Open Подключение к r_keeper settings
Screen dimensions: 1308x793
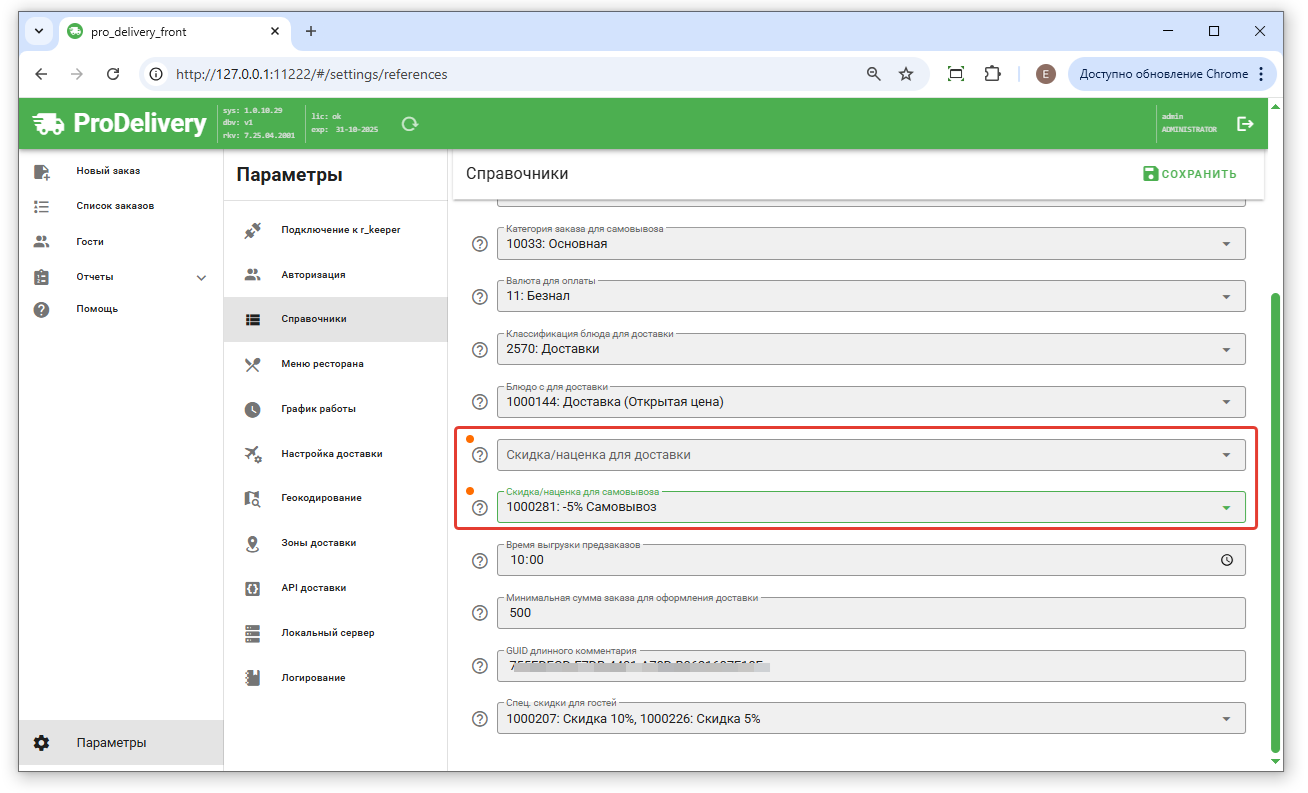click(340, 230)
